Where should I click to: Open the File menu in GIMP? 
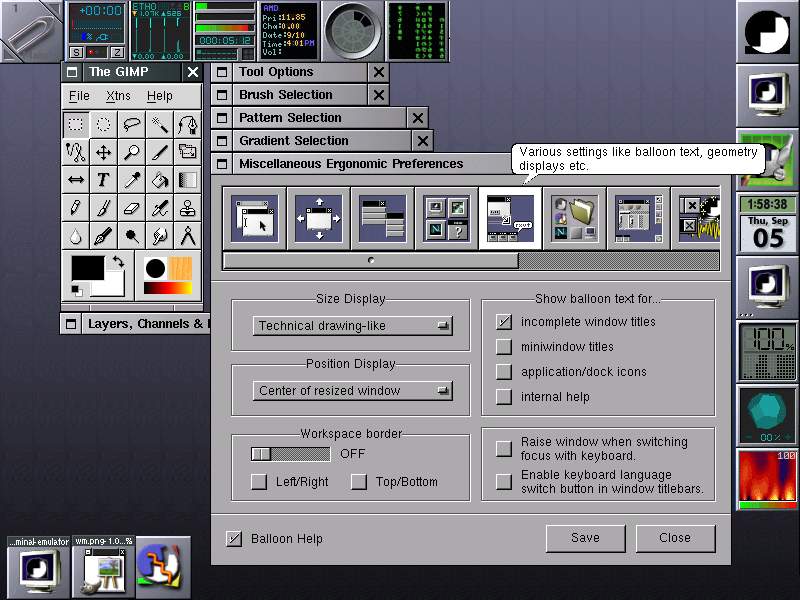[79, 96]
